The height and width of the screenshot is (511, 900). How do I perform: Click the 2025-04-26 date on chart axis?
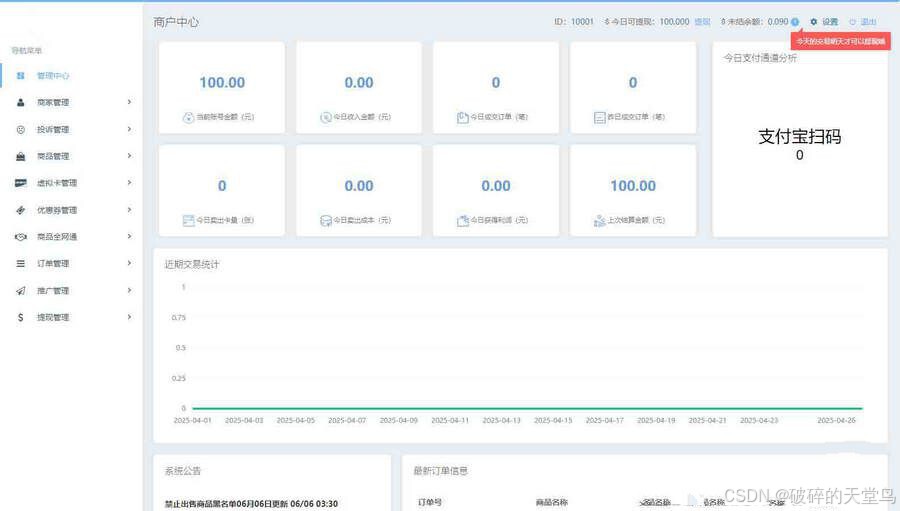[836, 420]
